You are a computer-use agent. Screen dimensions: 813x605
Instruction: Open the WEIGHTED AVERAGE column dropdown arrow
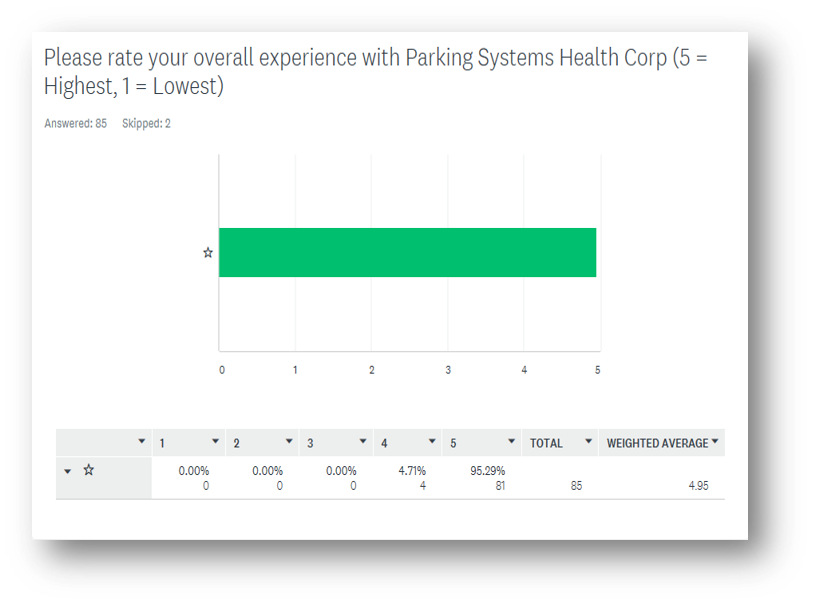(715, 441)
